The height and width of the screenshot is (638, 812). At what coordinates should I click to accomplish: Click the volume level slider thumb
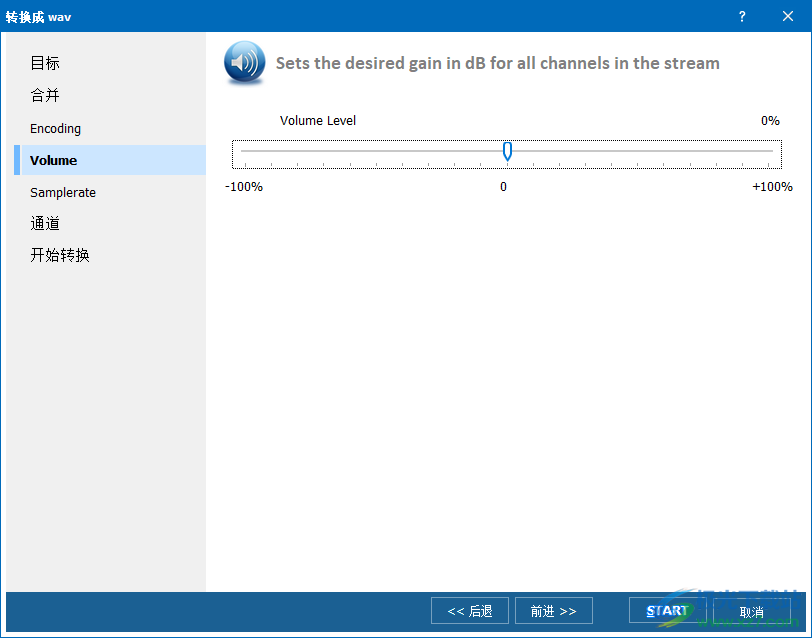[x=508, y=151]
